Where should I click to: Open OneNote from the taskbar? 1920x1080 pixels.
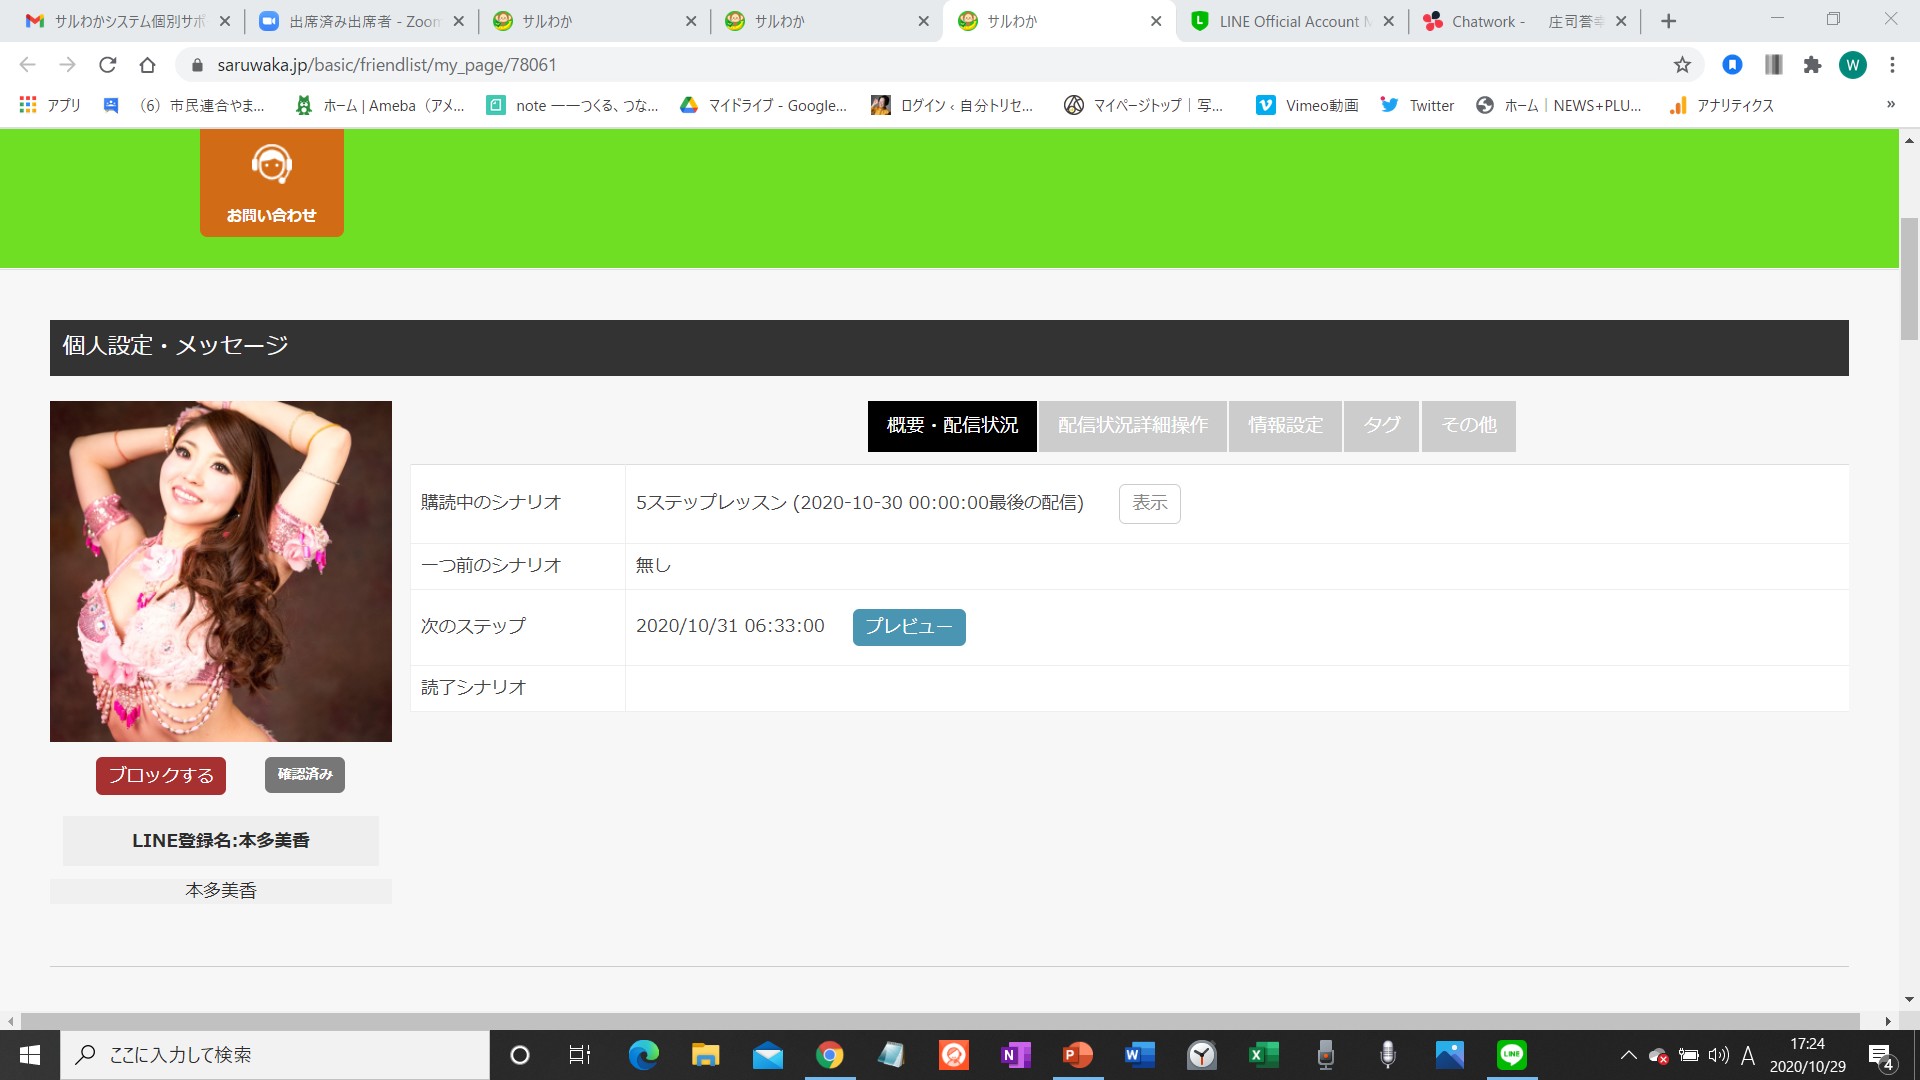(x=1015, y=1055)
